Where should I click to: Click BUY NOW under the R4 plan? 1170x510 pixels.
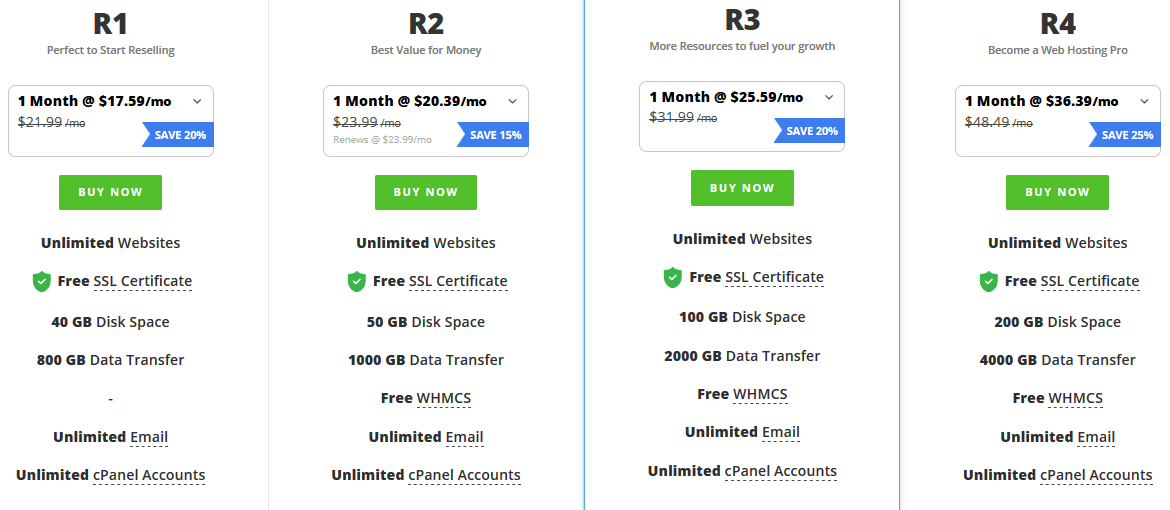click(1057, 193)
